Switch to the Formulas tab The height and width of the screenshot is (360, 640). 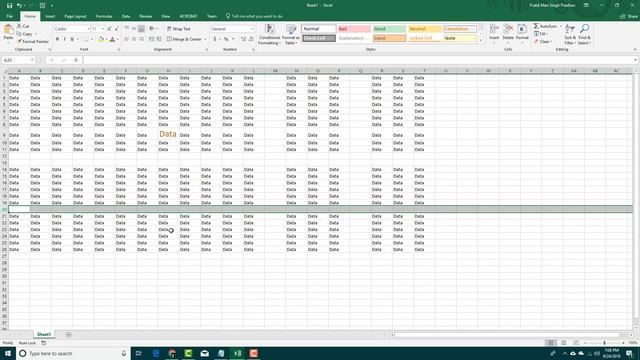click(x=104, y=16)
